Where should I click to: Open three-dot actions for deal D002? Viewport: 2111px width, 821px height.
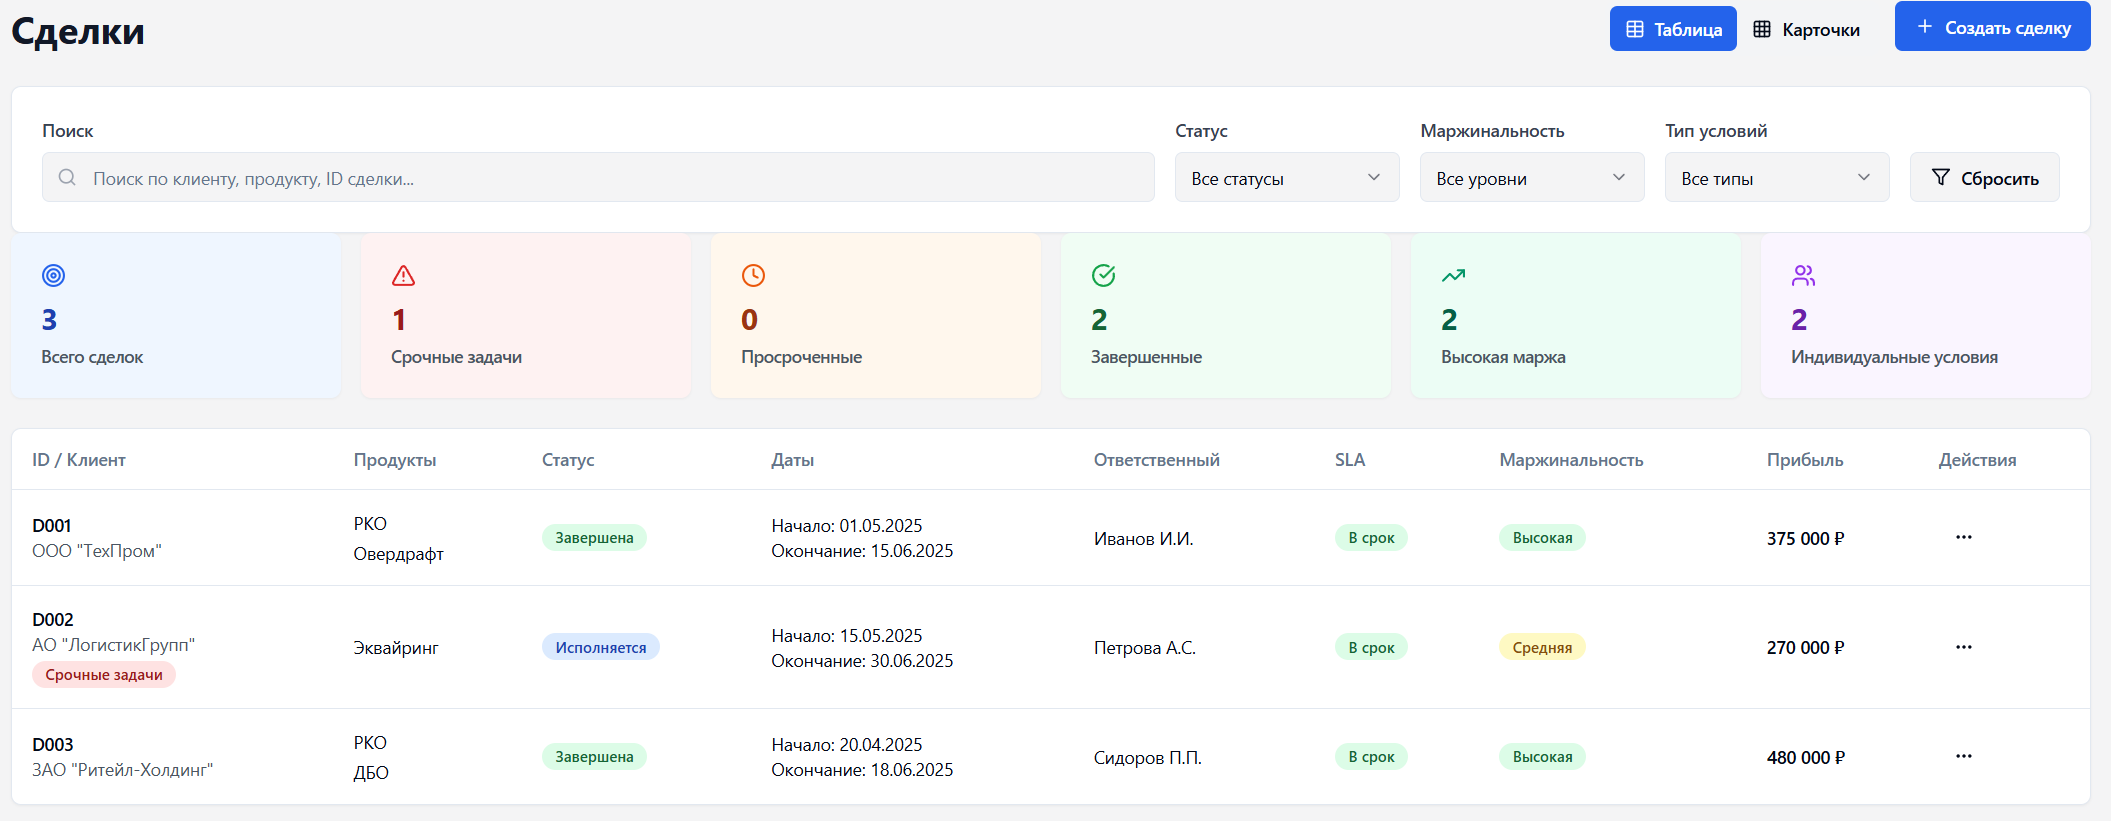click(1963, 647)
